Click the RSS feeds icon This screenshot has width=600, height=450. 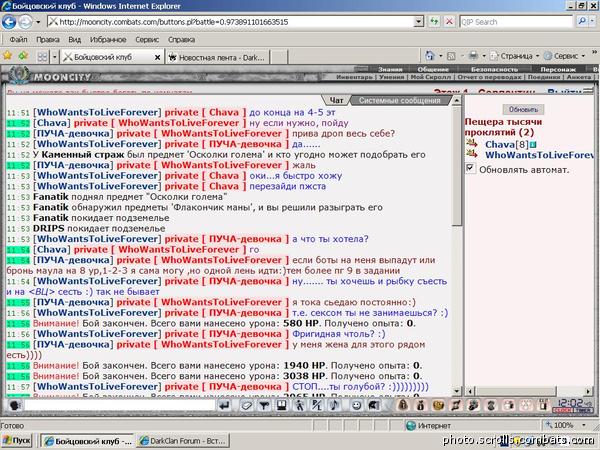pyautogui.click(x=451, y=57)
